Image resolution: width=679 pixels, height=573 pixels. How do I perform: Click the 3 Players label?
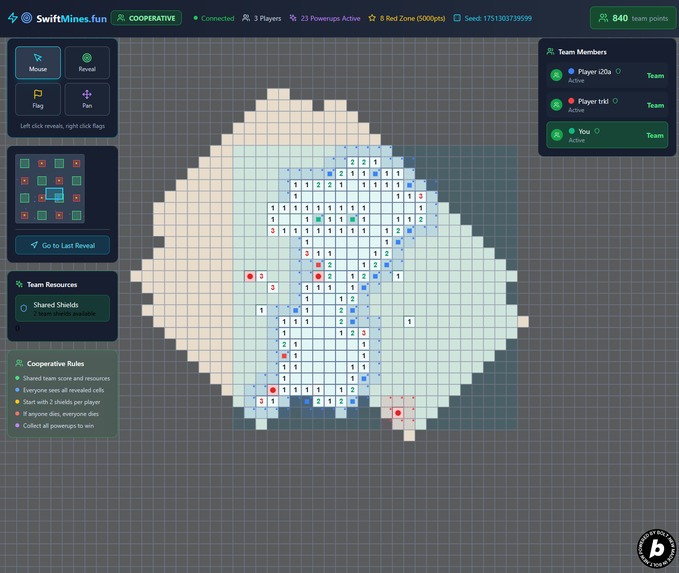click(268, 18)
